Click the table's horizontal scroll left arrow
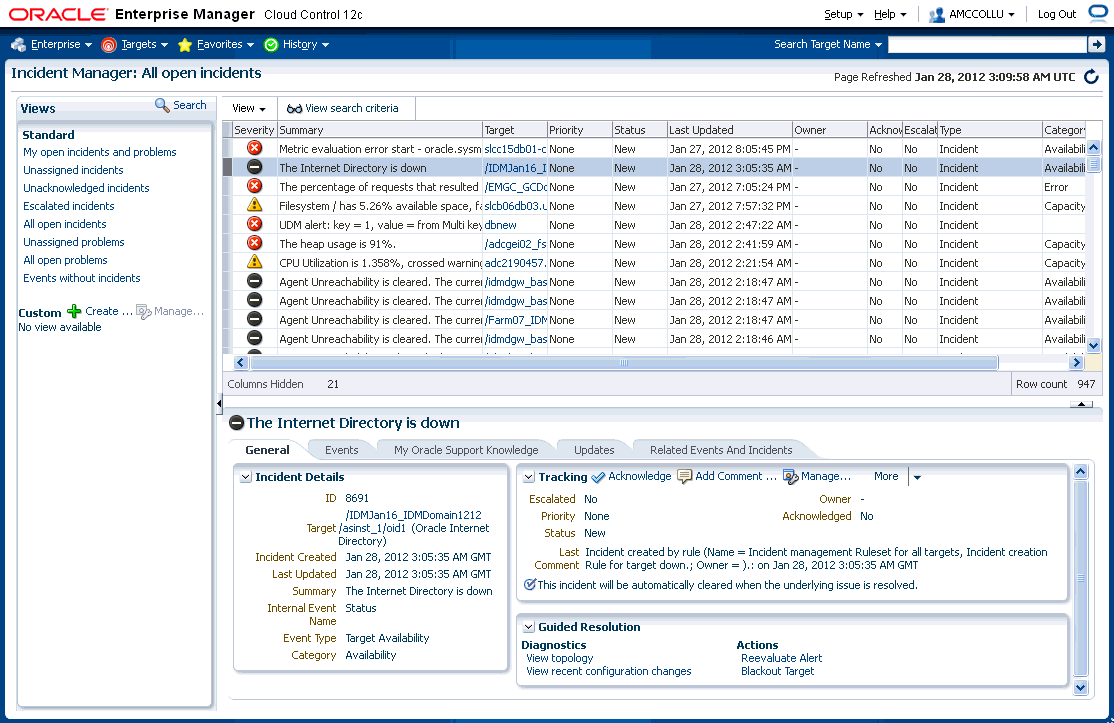The height and width of the screenshot is (723, 1114). click(x=241, y=363)
